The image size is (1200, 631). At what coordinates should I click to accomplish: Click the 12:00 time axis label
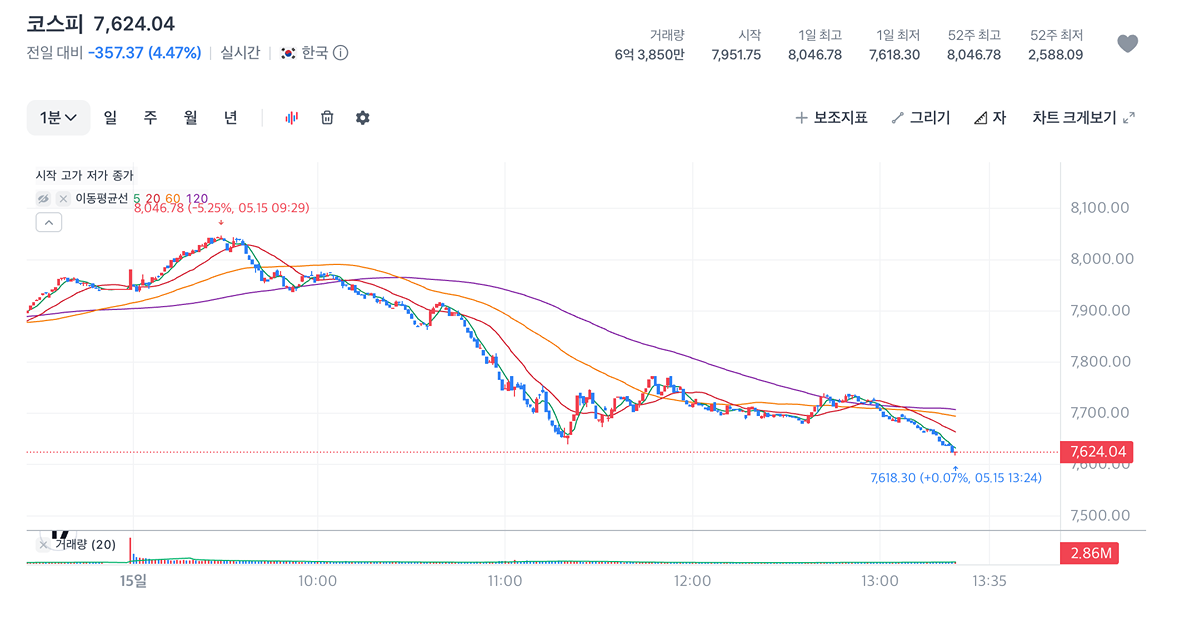692,580
